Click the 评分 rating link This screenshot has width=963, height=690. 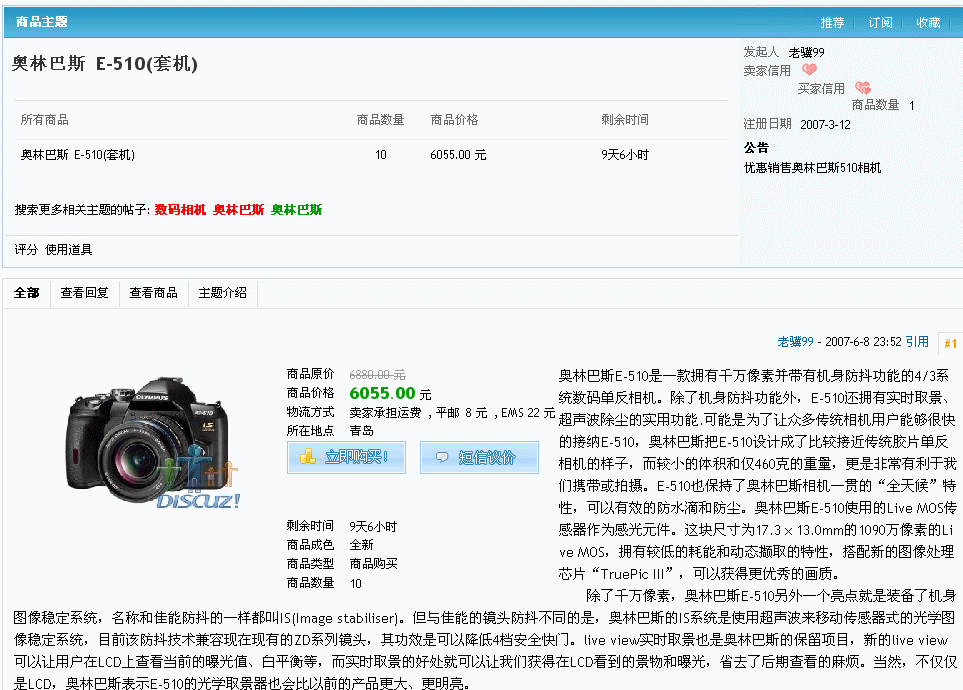coord(26,249)
